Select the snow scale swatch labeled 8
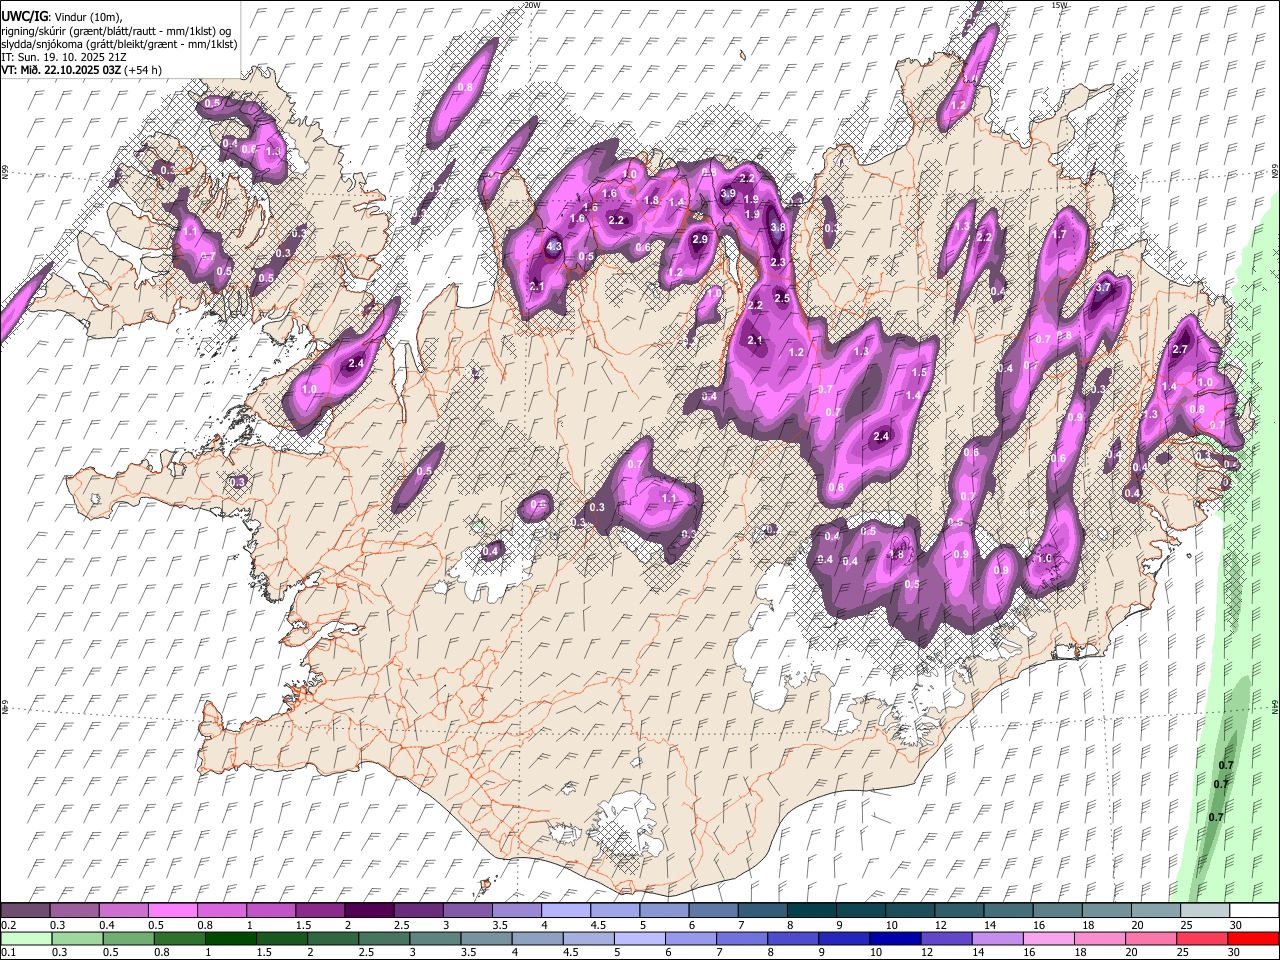The width and height of the screenshot is (1280, 960). click(811, 911)
